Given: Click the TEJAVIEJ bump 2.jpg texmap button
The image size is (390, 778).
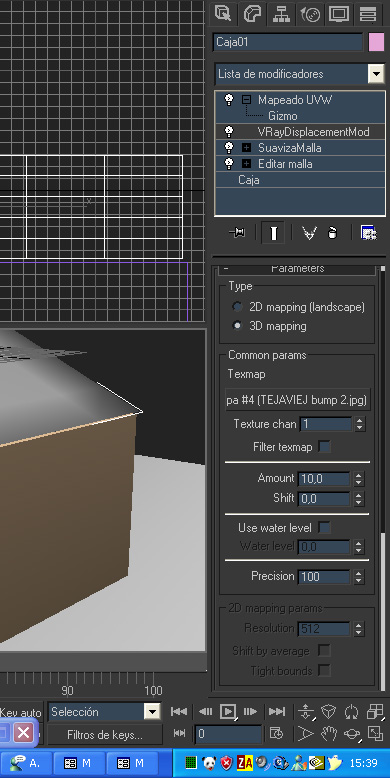Looking at the screenshot, I should [298, 400].
